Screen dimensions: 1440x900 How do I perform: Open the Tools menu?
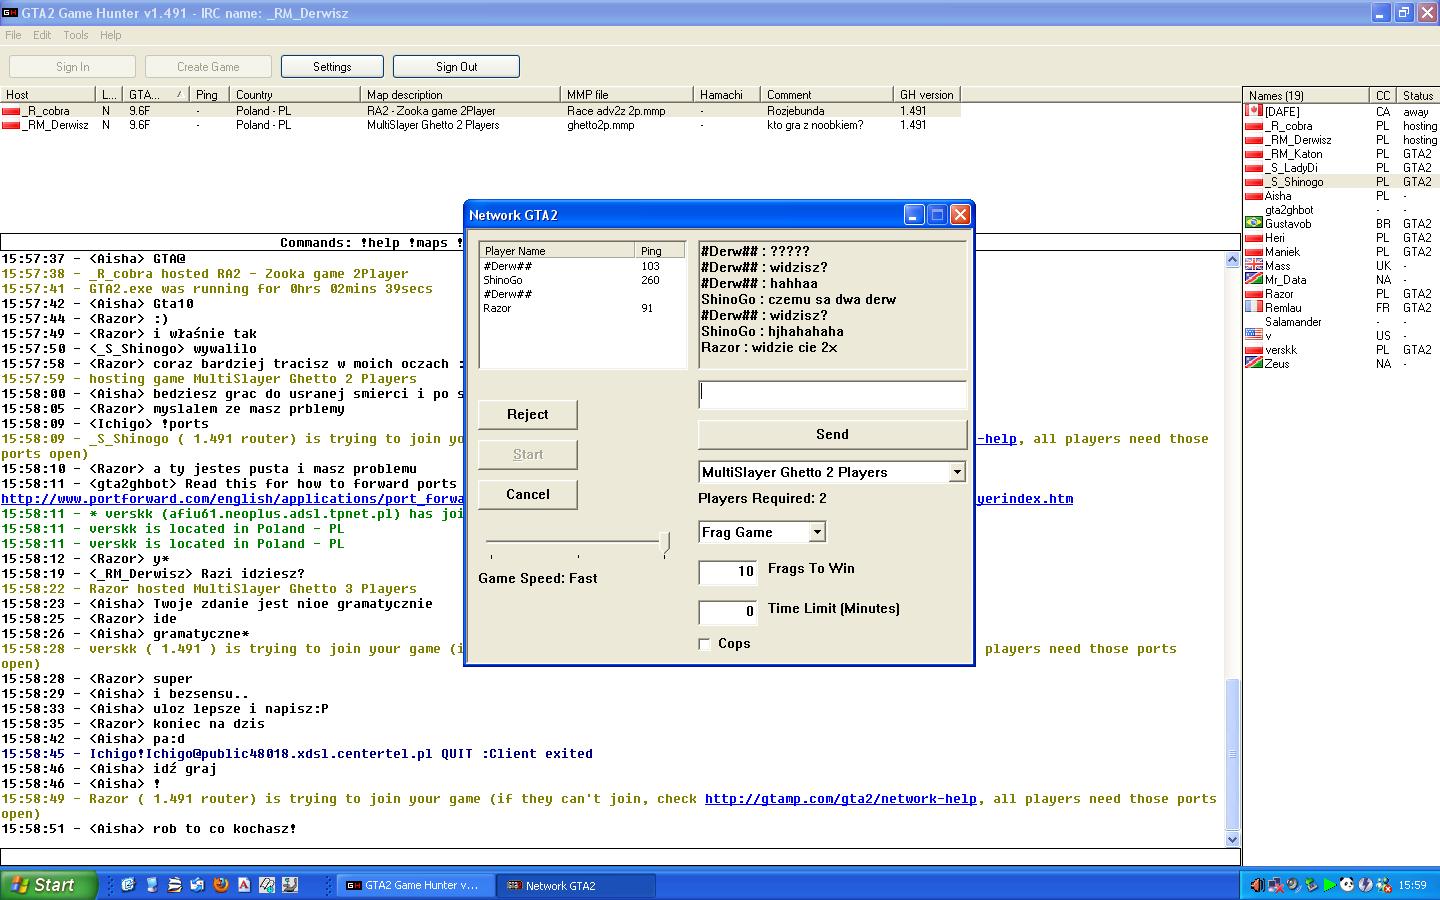[76, 35]
